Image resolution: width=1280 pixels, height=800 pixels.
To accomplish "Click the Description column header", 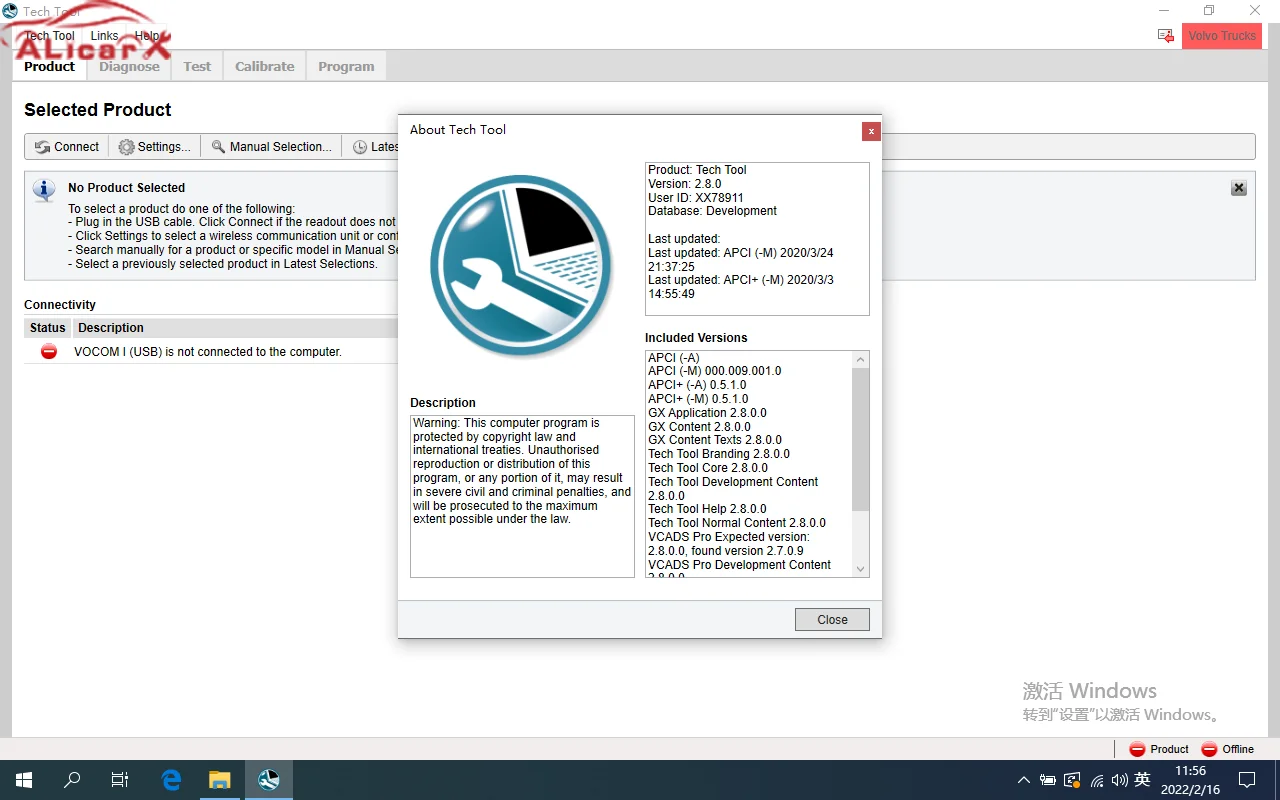I will click(x=111, y=328).
